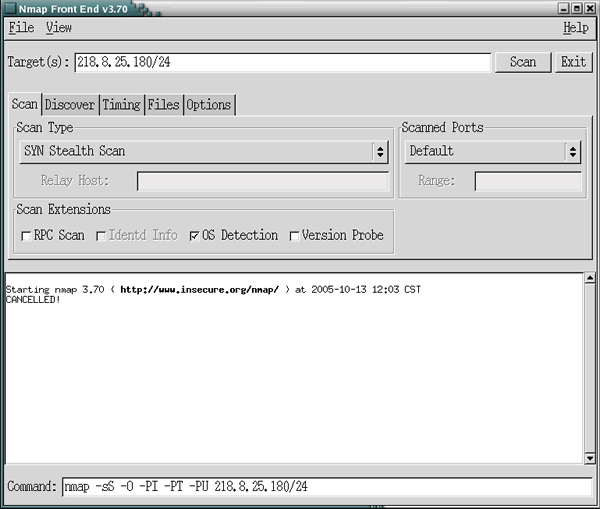Close the Nmap Front End window
Screen dimensions: 600x509
(590, 8)
